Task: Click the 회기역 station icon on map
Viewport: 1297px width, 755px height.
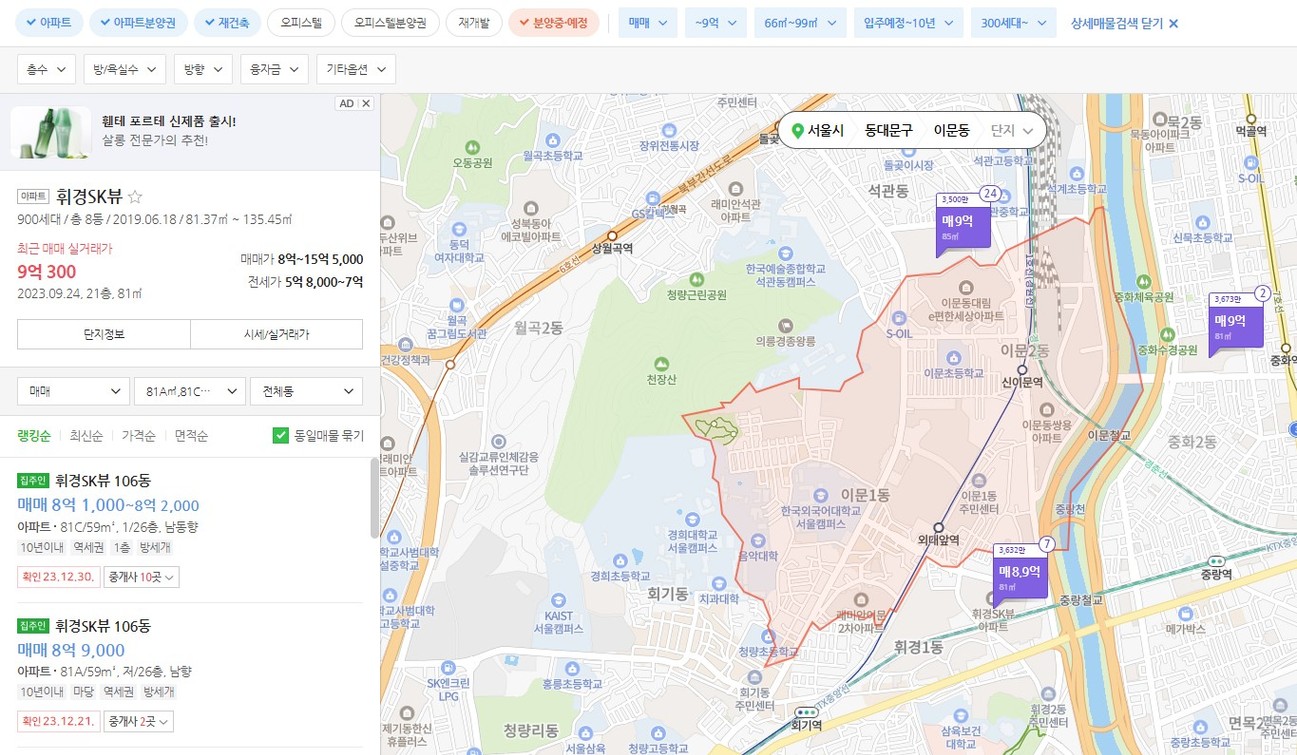Action: pos(806,713)
